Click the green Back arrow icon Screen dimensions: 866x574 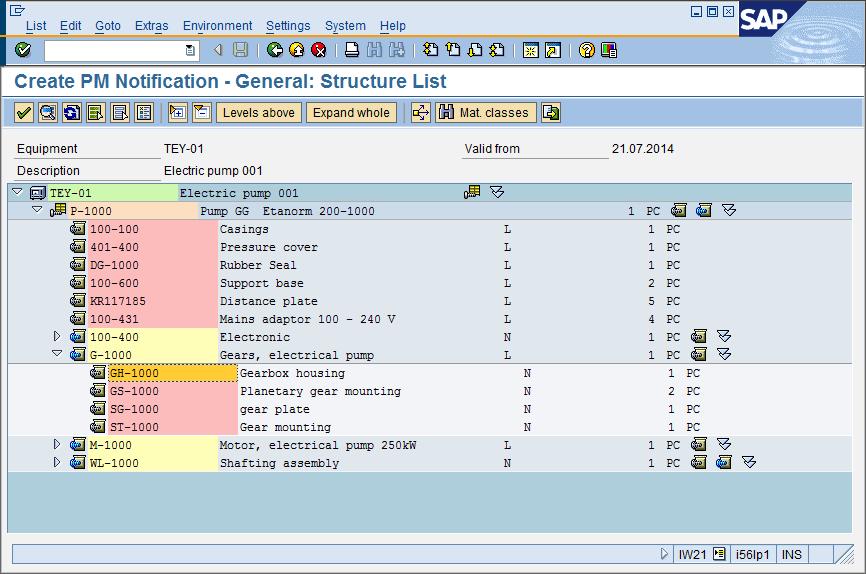pos(274,50)
